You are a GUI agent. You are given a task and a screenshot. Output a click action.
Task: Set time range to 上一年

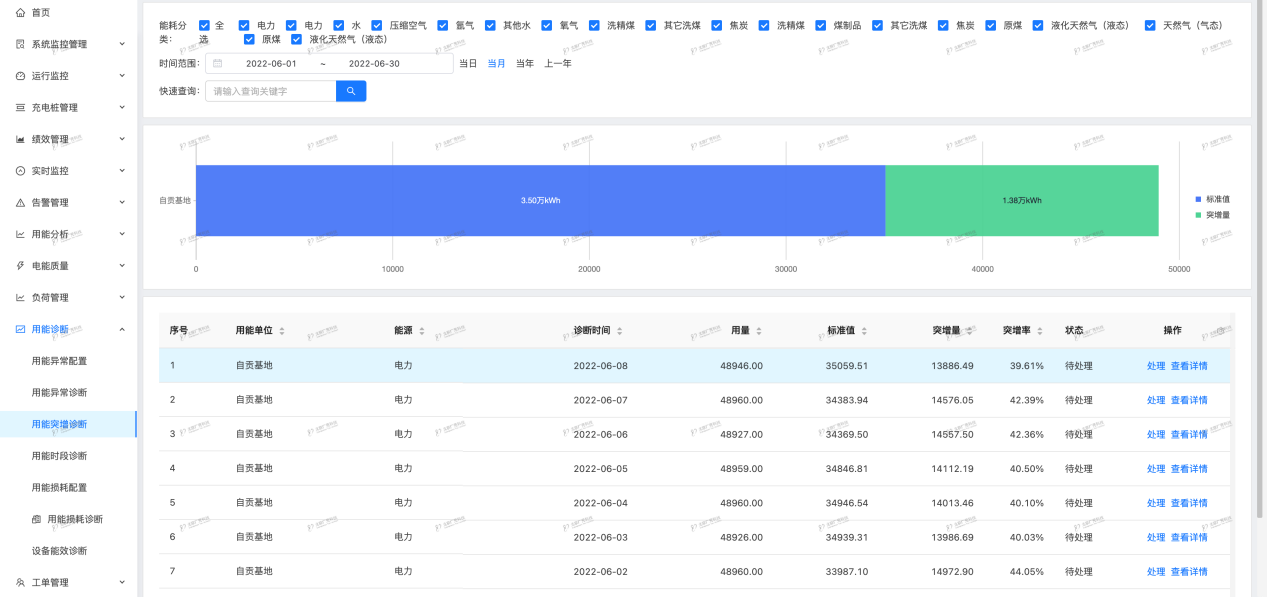[x=558, y=63]
